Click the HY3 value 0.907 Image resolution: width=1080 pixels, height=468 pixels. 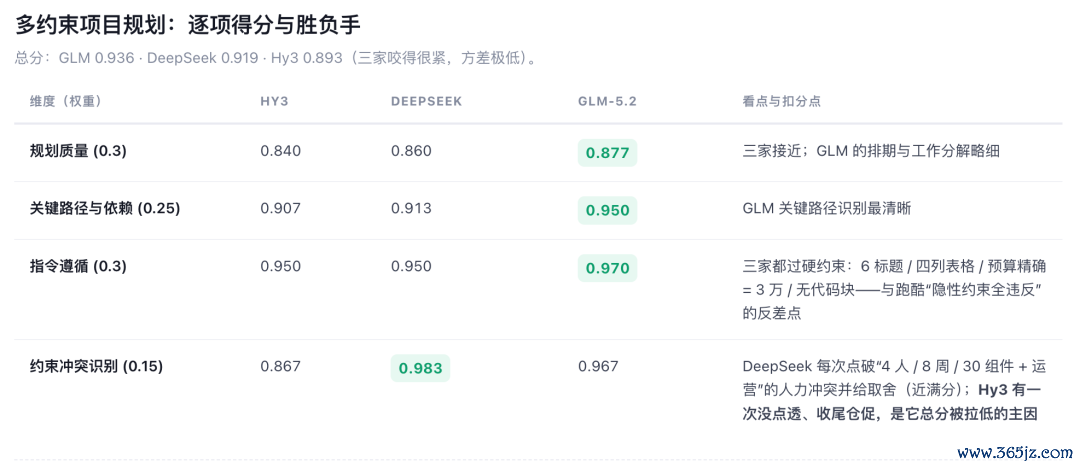coord(280,208)
